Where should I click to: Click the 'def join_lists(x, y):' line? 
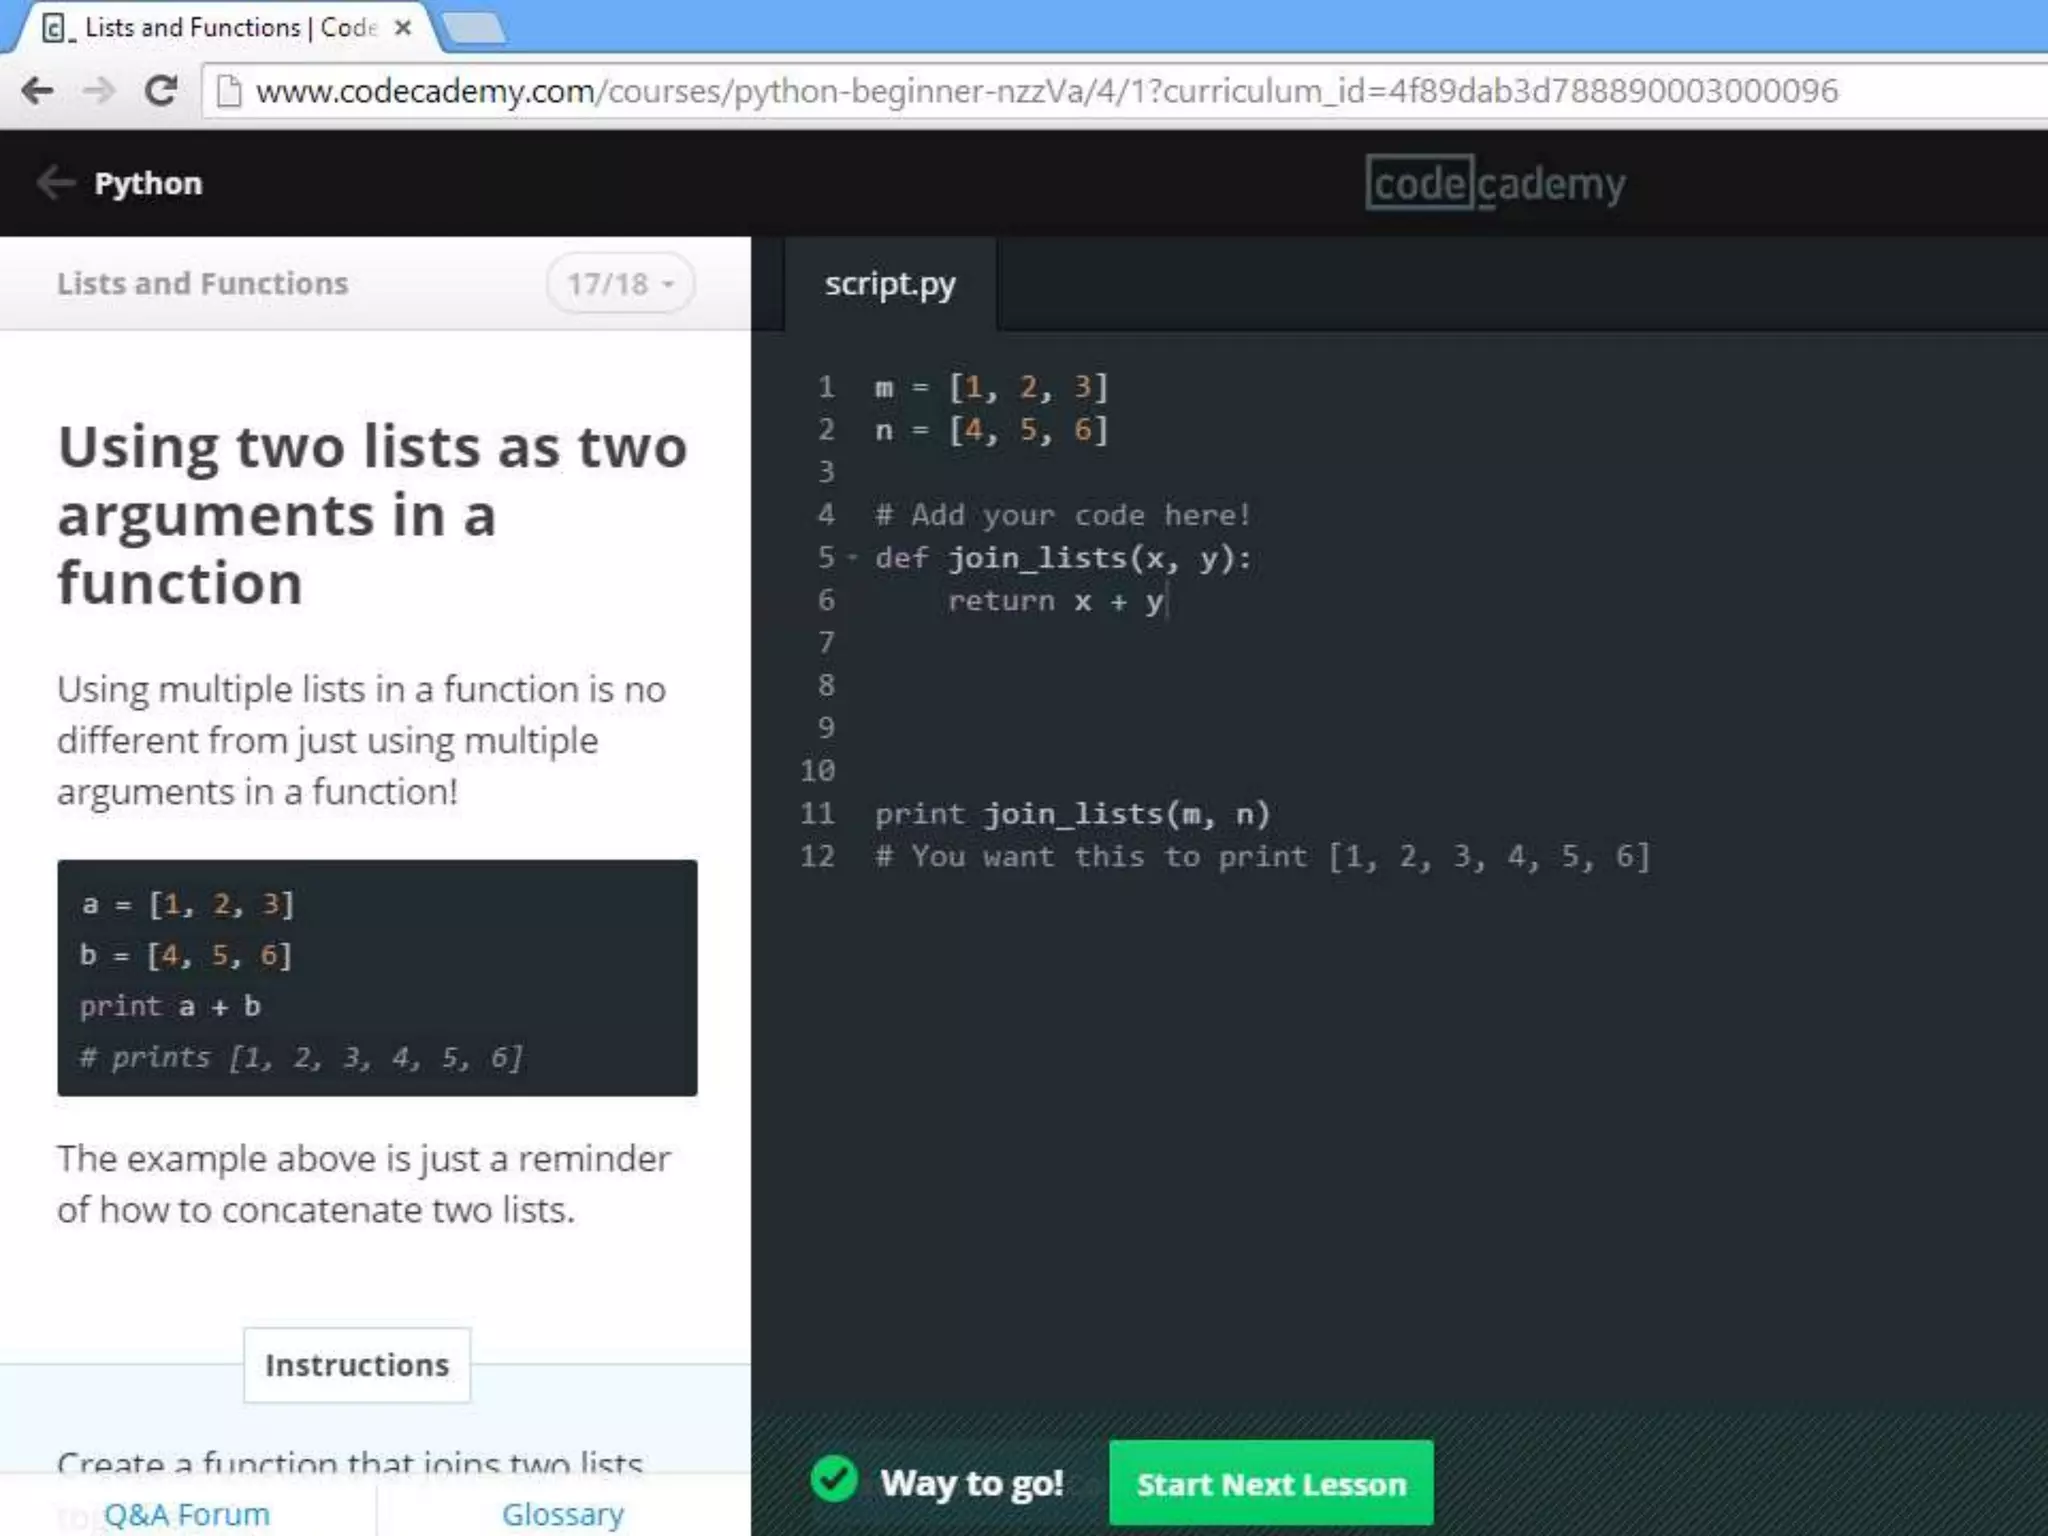click(1063, 558)
